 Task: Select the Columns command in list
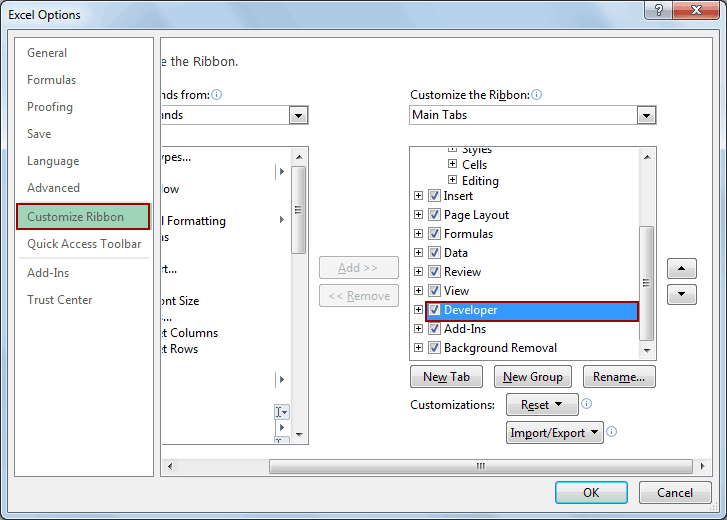(191, 333)
